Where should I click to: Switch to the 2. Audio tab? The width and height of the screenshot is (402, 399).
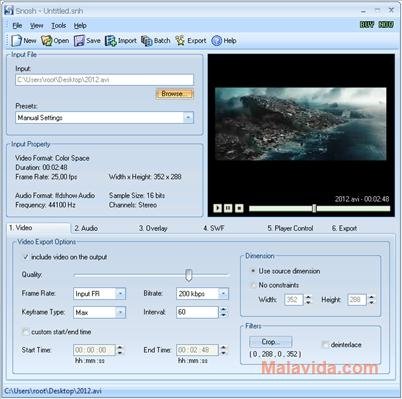86,228
